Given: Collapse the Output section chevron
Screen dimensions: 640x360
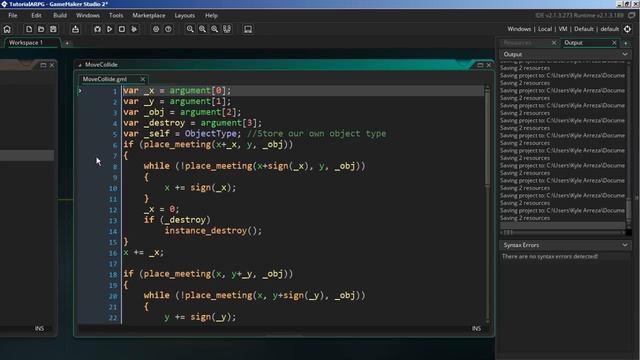Looking at the screenshot, I should pyautogui.click(x=624, y=54).
